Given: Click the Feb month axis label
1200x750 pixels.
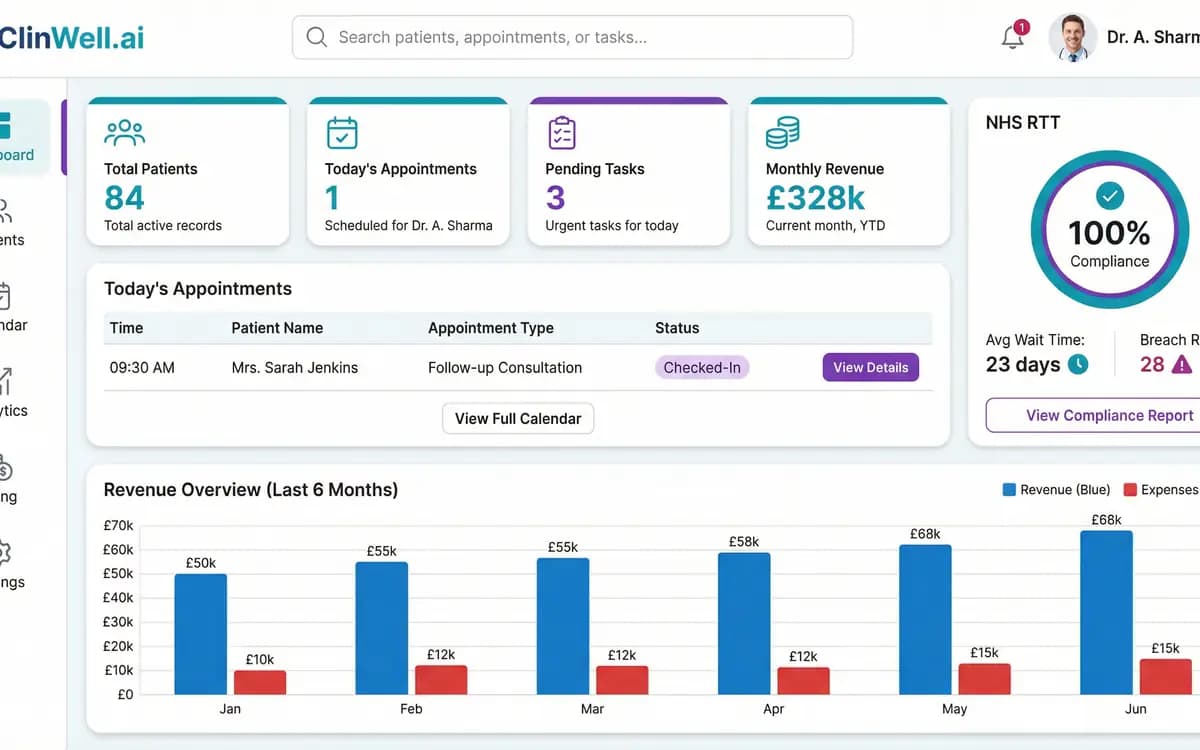Looking at the screenshot, I should coord(411,709).
